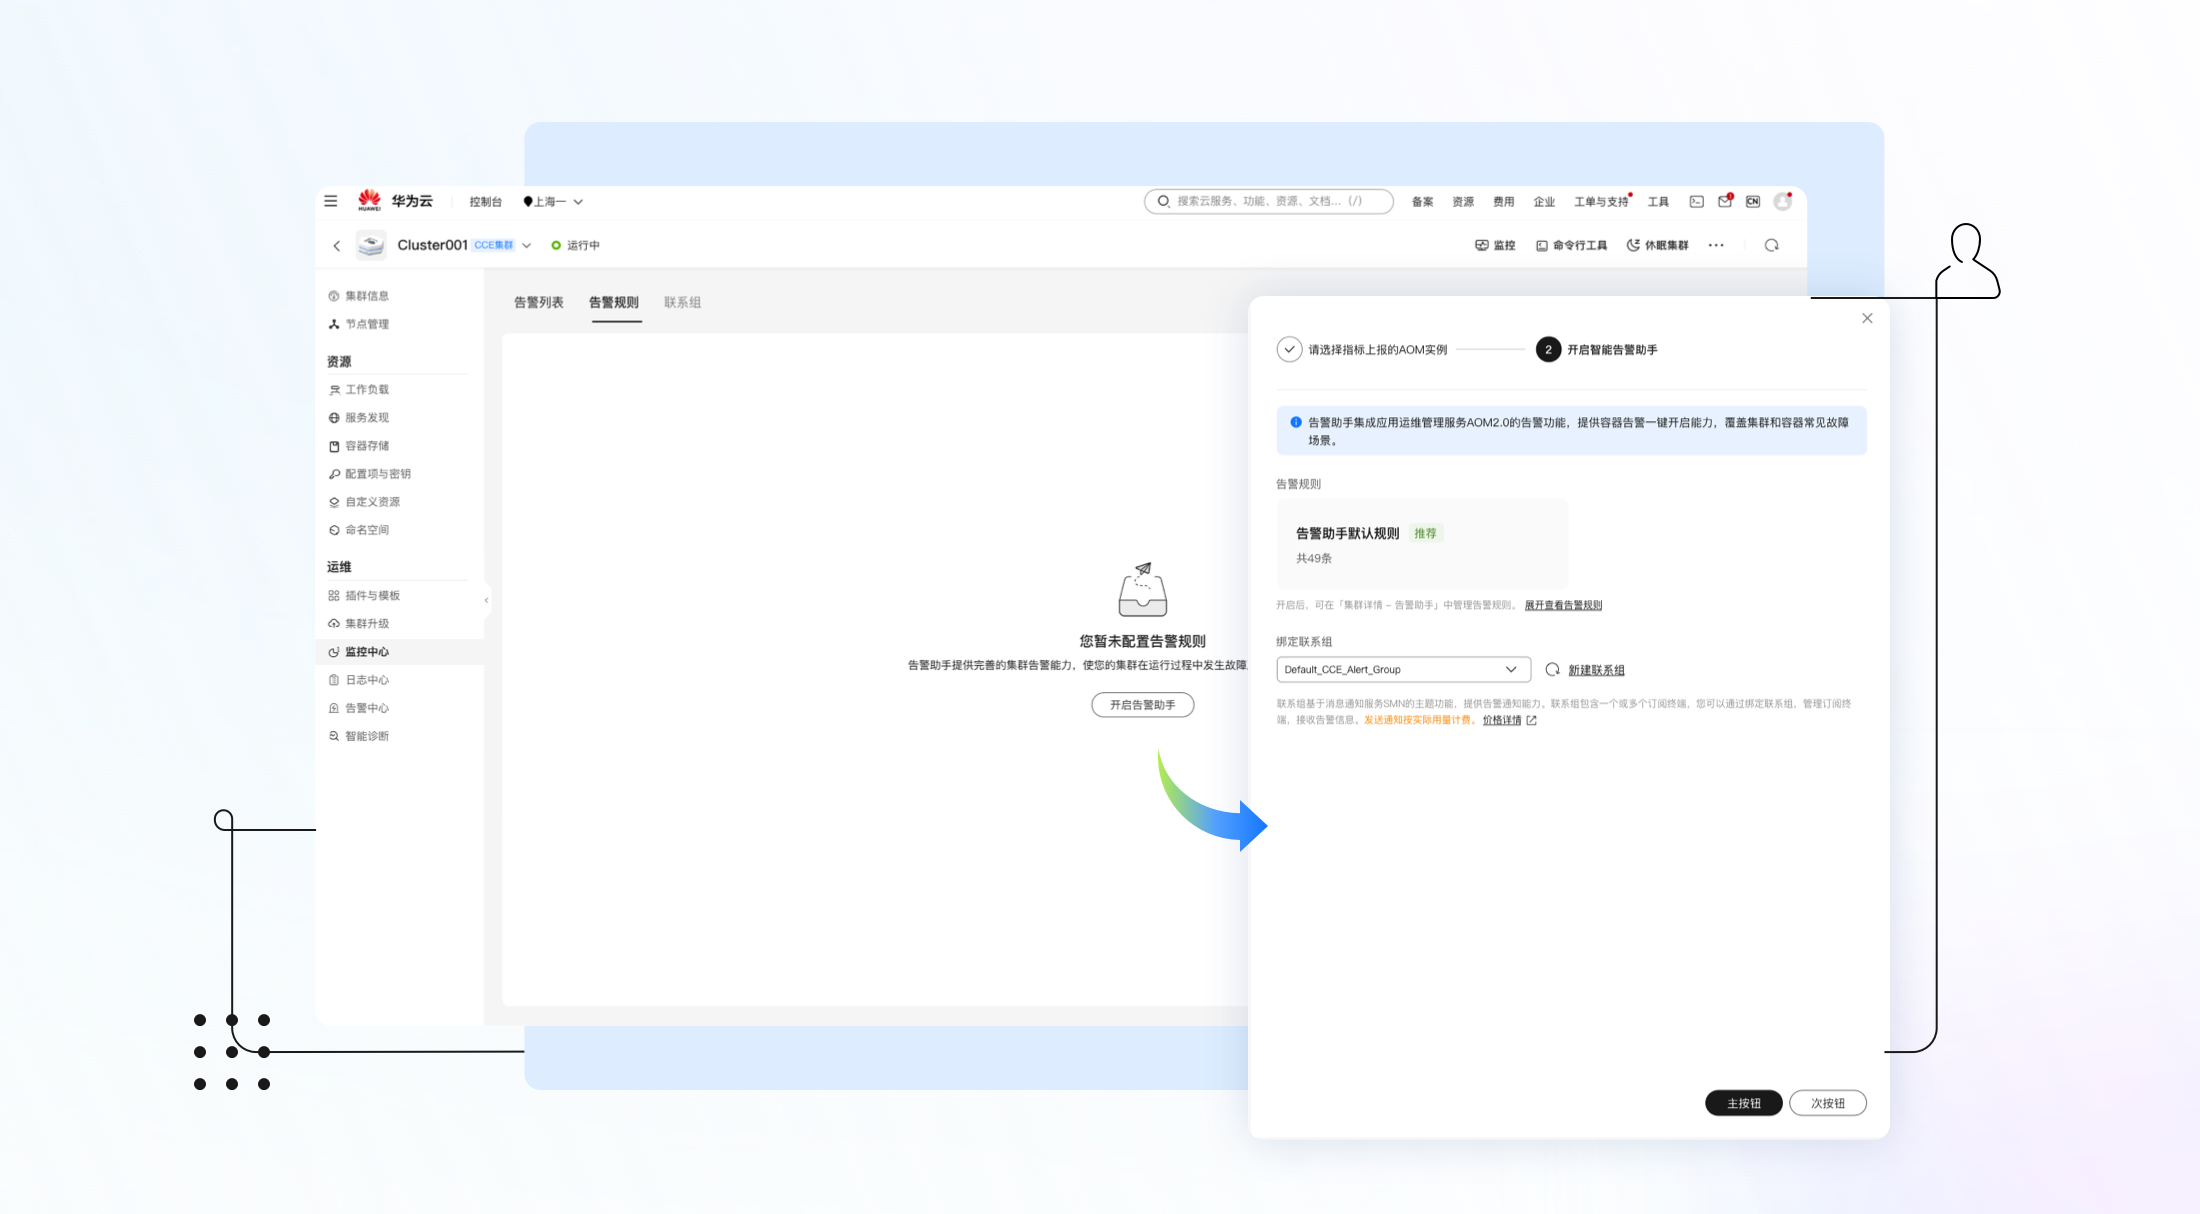Open the hamburger navigation menu
The width and height of the screenshot is (2200, 1214).
[331, 201]
